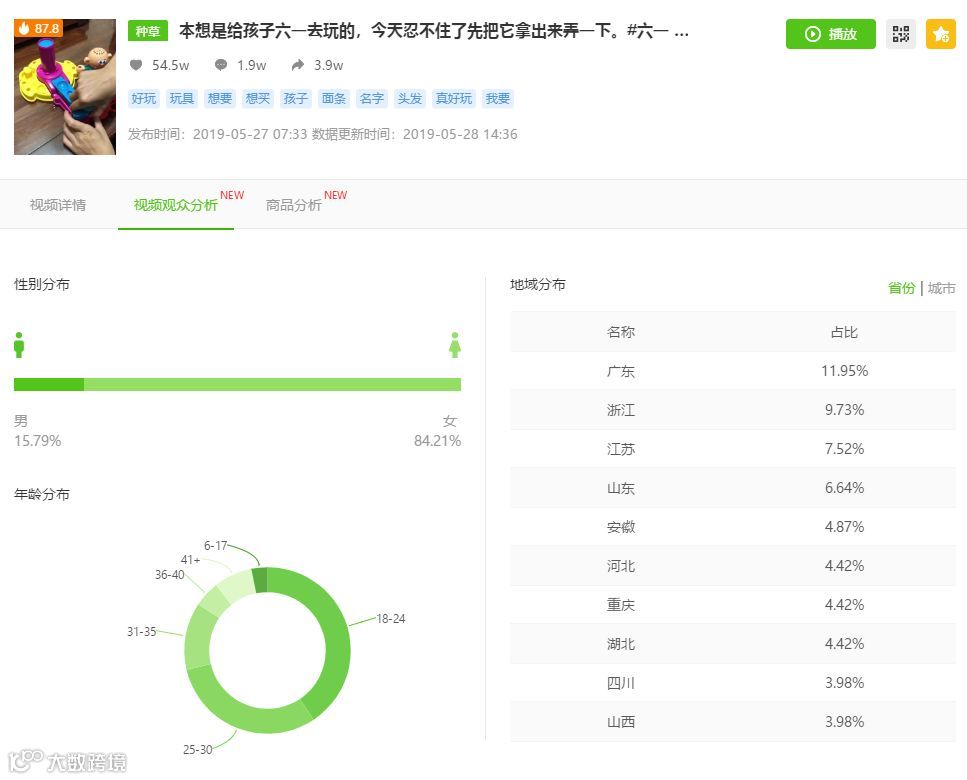Image resolution: width=967 pixels, height=780 pixels.
Task: Switch region view to 省份
Action: click(901, 288)
